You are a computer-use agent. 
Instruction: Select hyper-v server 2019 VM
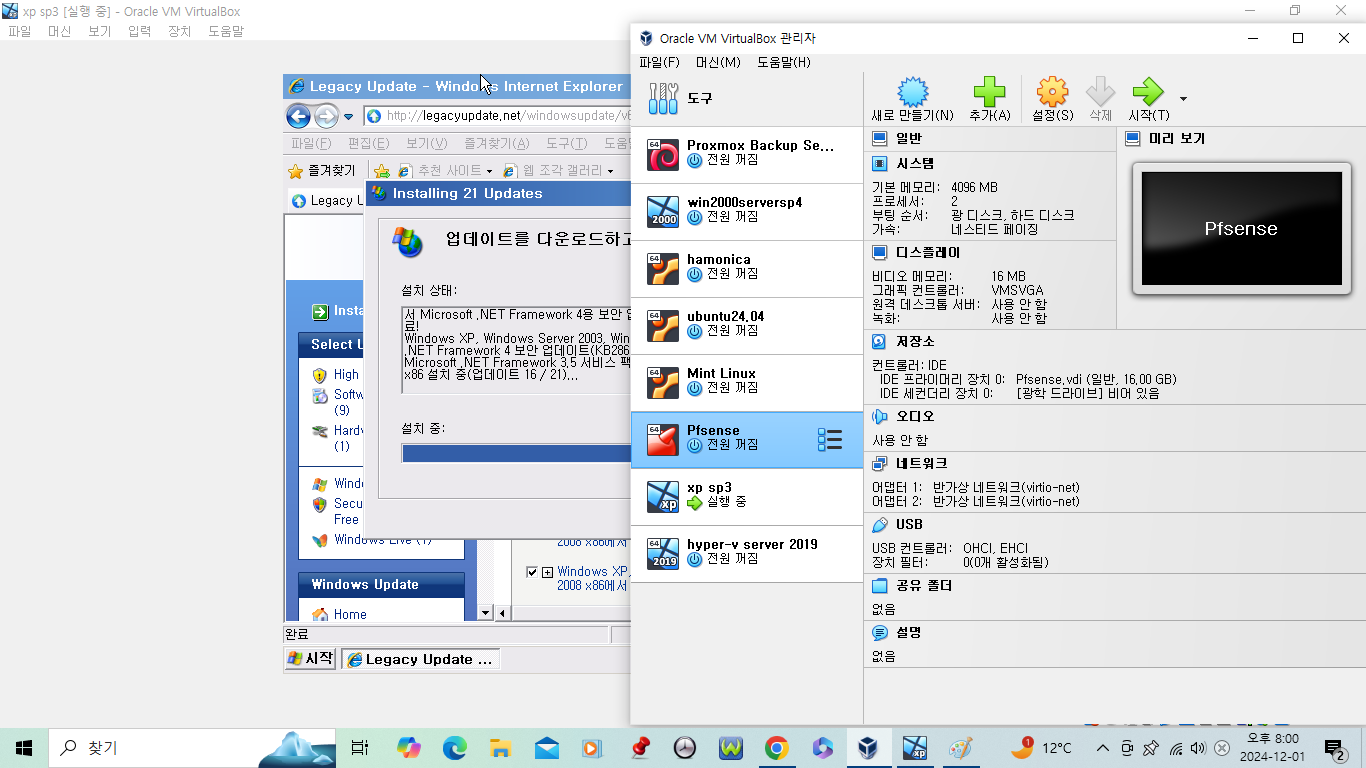click(747, 553)
